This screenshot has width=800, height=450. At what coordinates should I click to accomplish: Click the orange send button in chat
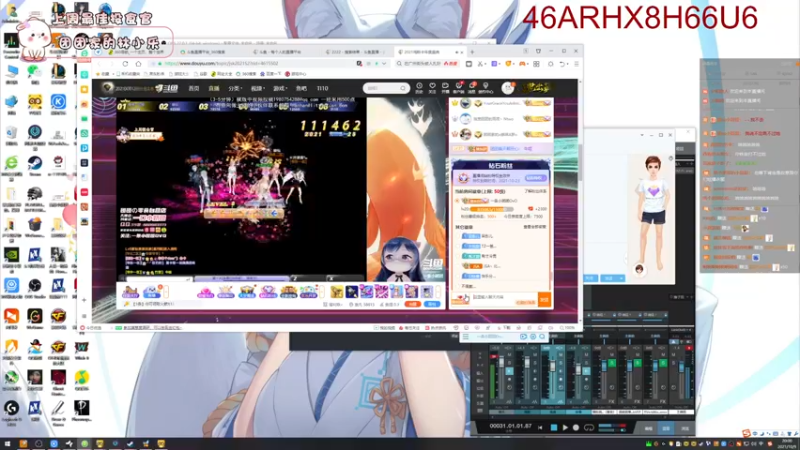(544, 299)
